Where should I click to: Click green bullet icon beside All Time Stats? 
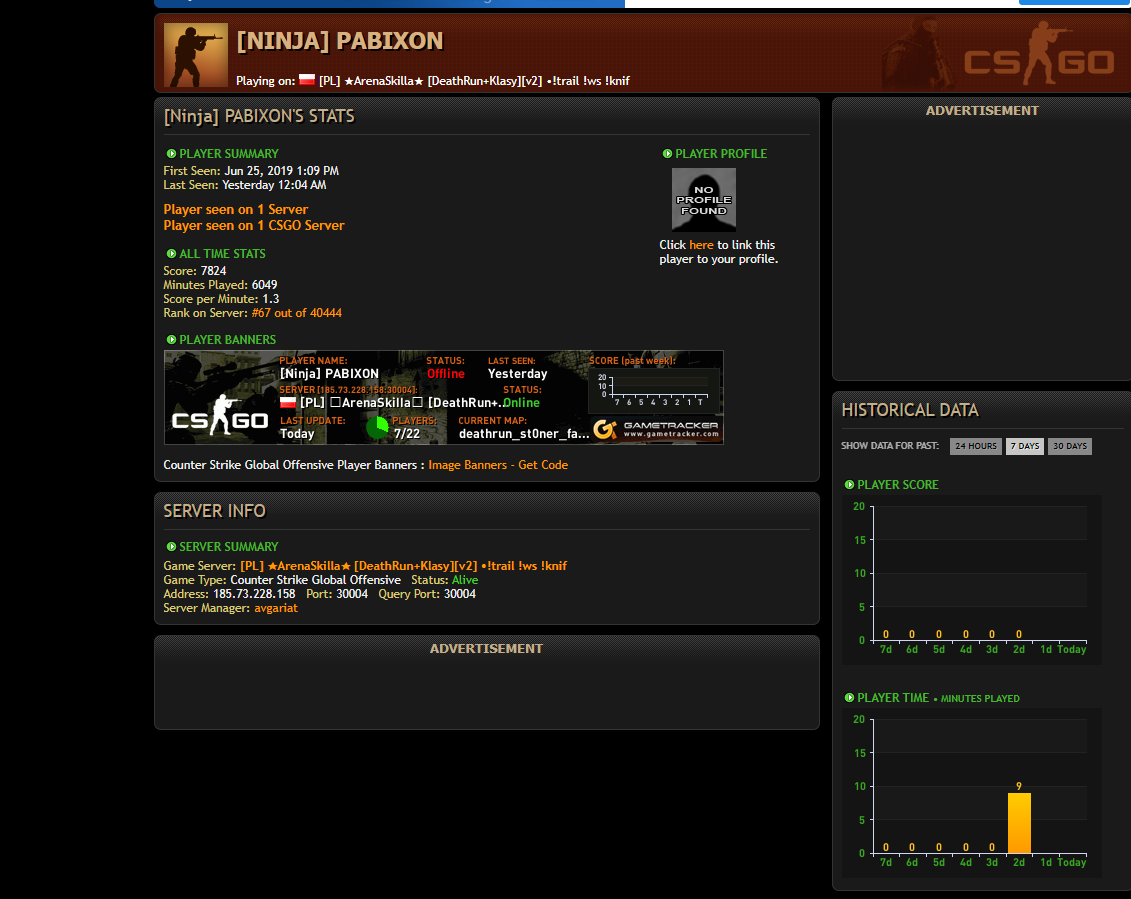(x=172, y=254)
